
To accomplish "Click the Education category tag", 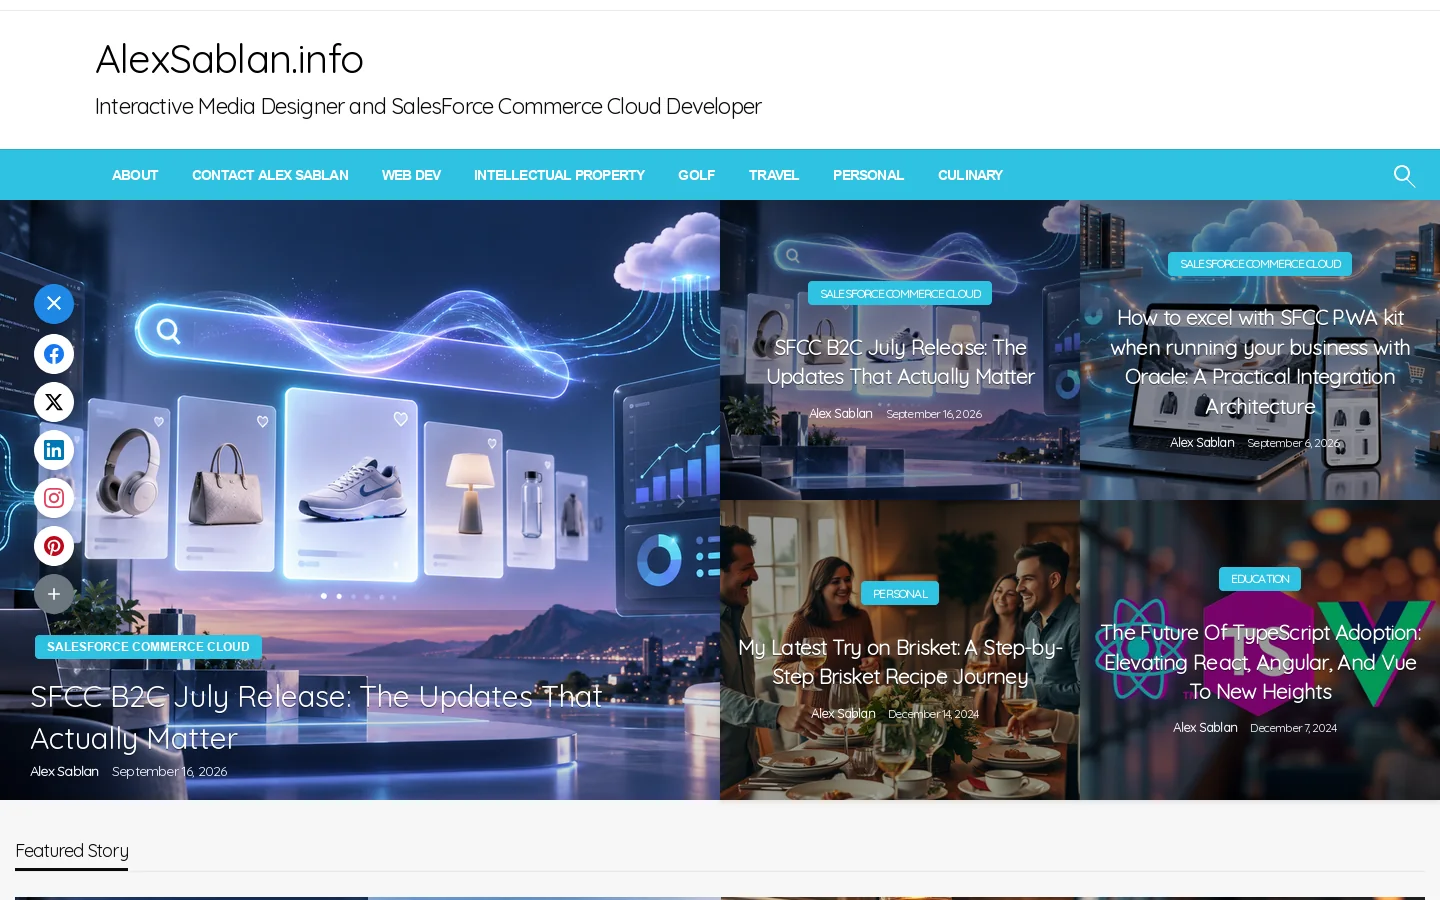I will coord(1260,579).
